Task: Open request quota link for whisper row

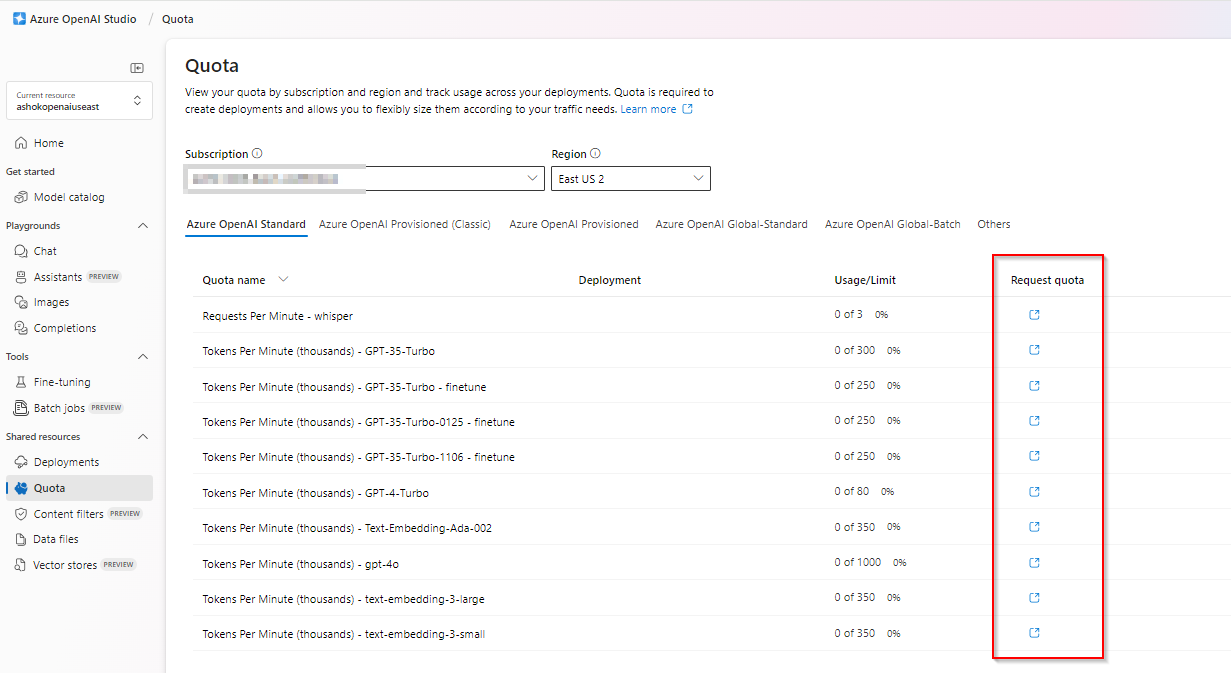Action: tap(1034, 315)
